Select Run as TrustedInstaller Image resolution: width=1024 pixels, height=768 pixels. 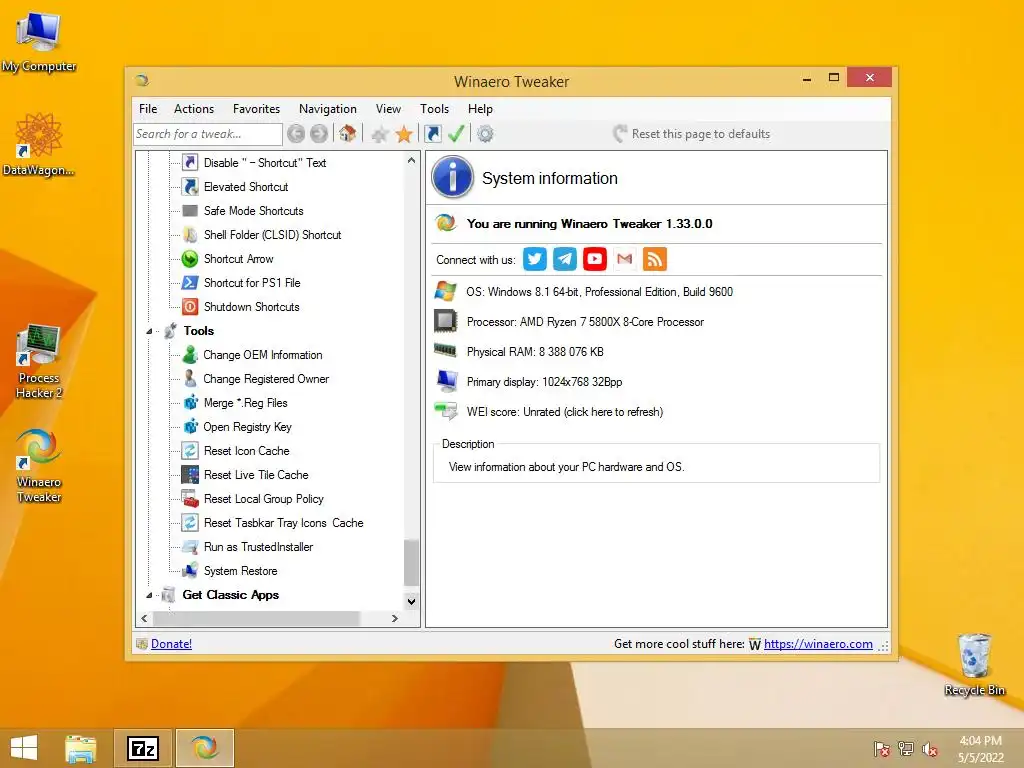(x=258, y=547)
